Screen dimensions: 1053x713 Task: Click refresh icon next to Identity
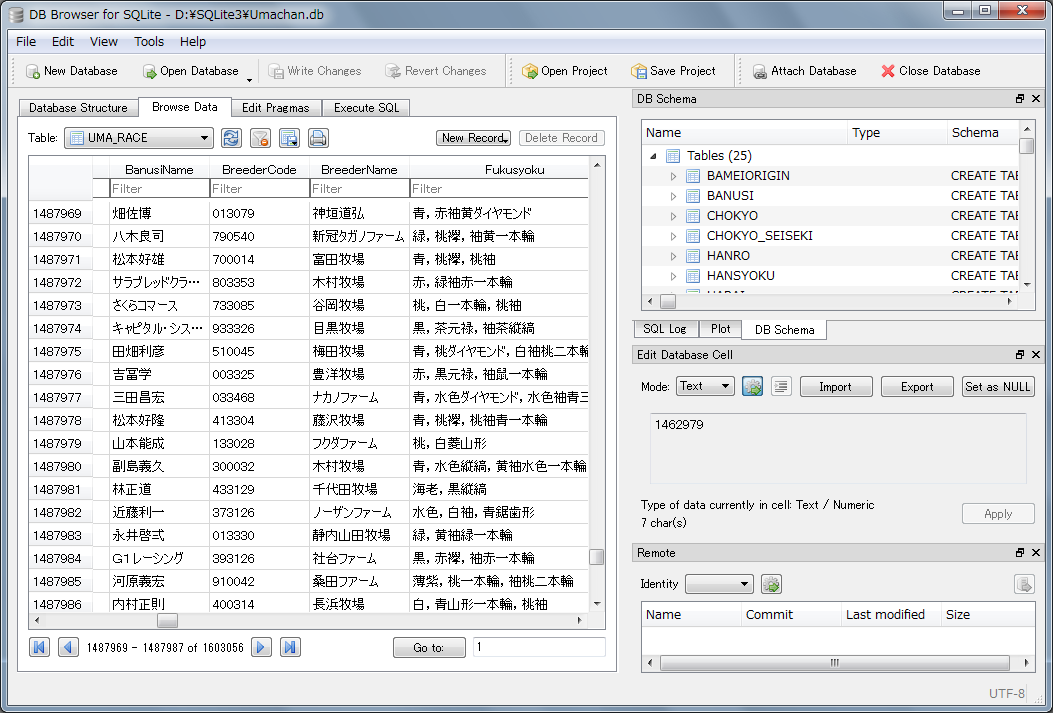771,584
